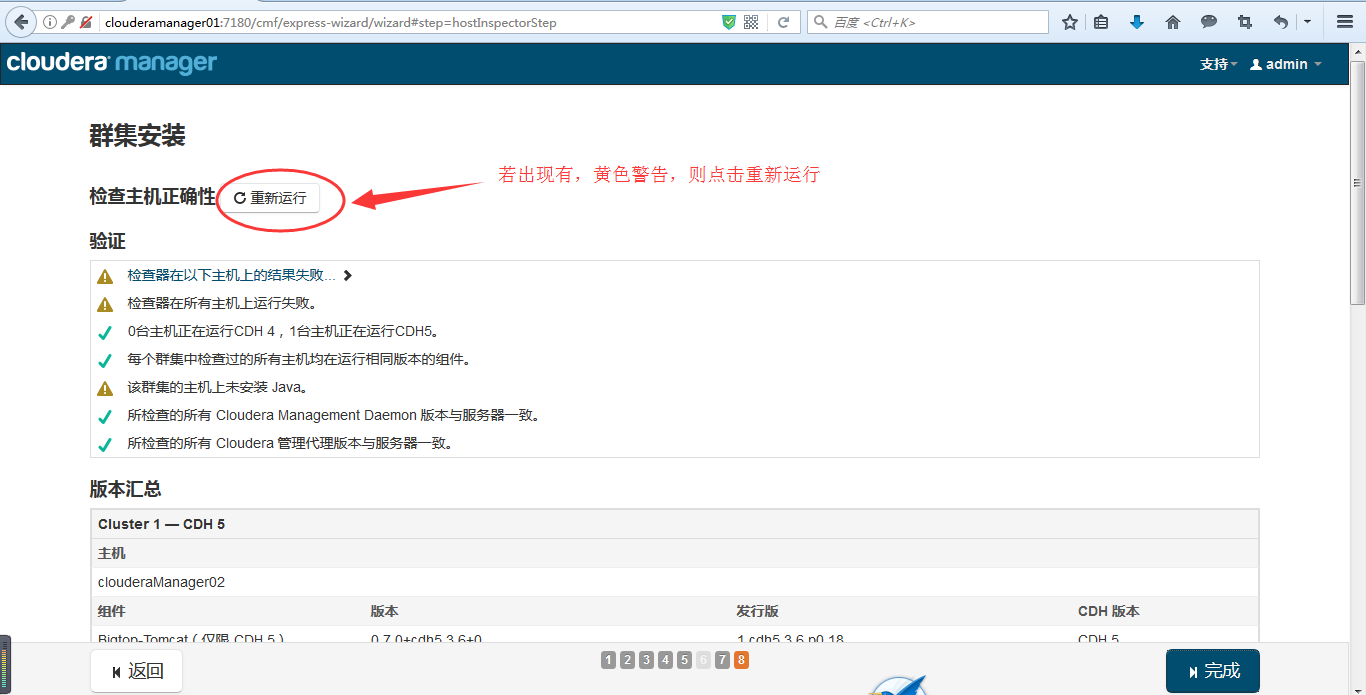Go to wizard step 1

click(608, 660)
